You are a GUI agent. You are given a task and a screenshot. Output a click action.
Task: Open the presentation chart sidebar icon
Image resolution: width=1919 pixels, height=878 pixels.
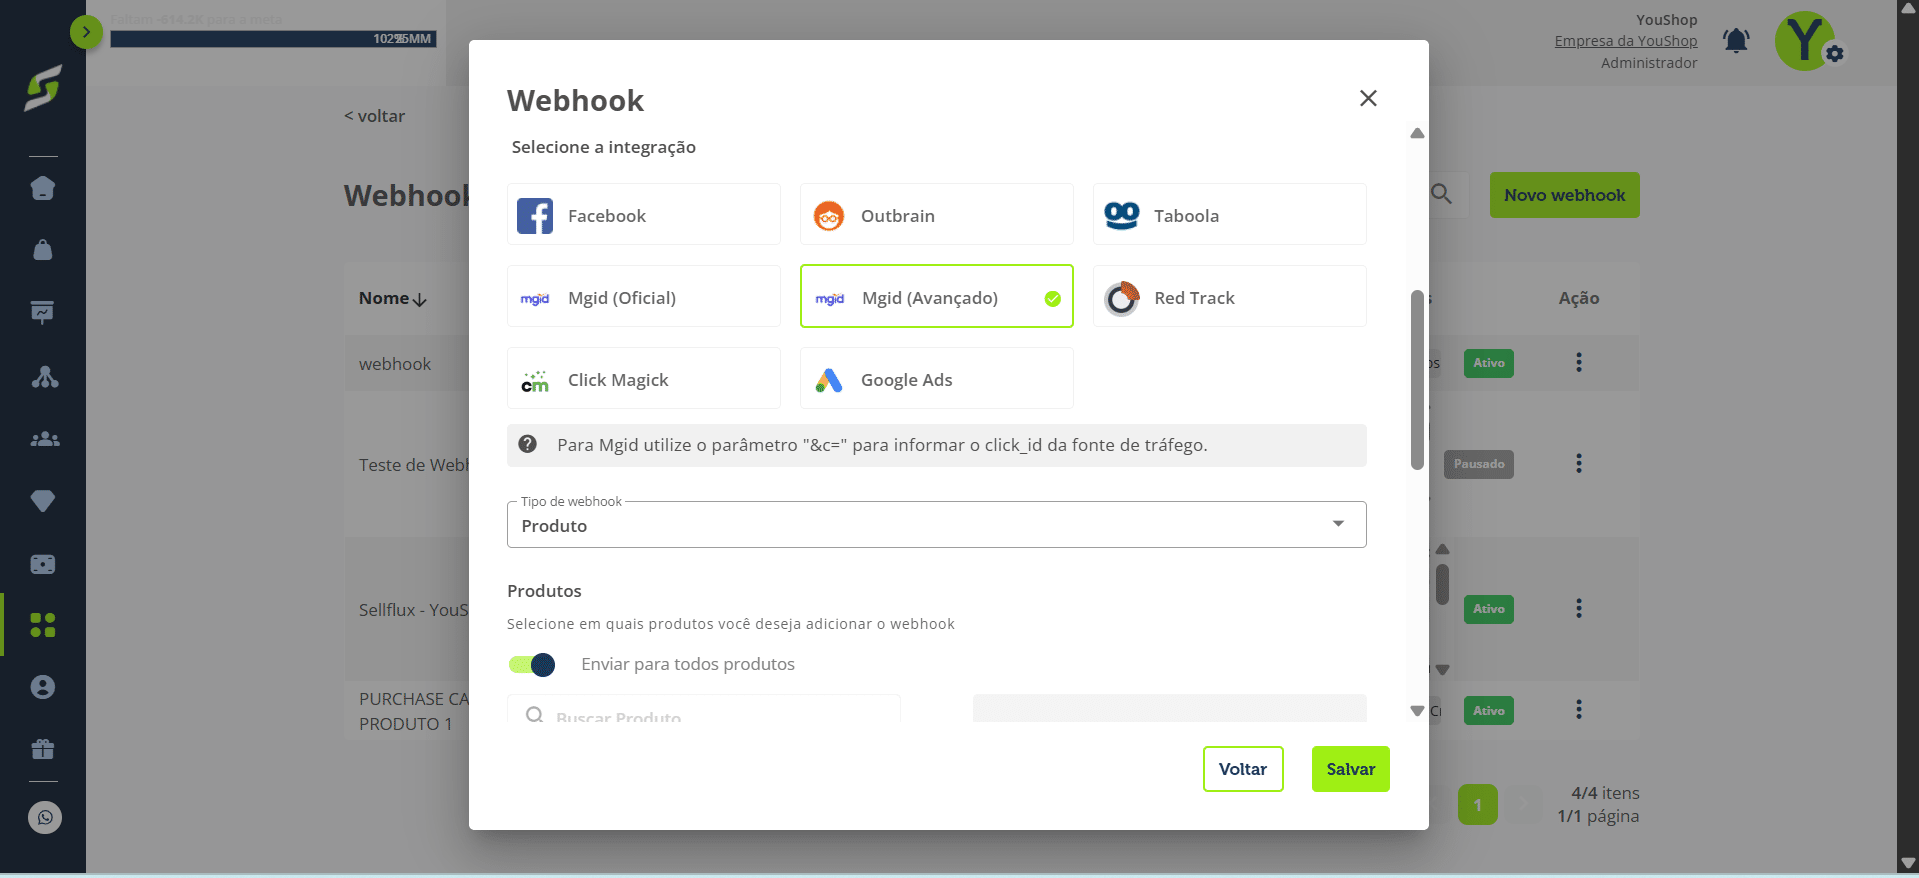[43, 312]
